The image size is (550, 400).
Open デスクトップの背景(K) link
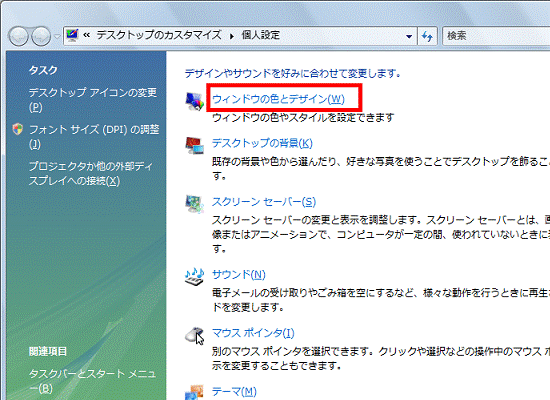(262, 143)
